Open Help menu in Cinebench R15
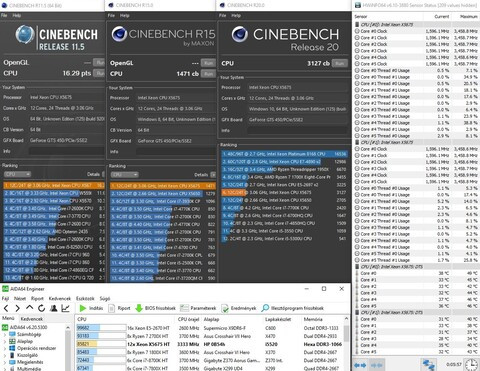Image resolution: width=480 pixels, height=371 pixels. [x=125, y=15]
